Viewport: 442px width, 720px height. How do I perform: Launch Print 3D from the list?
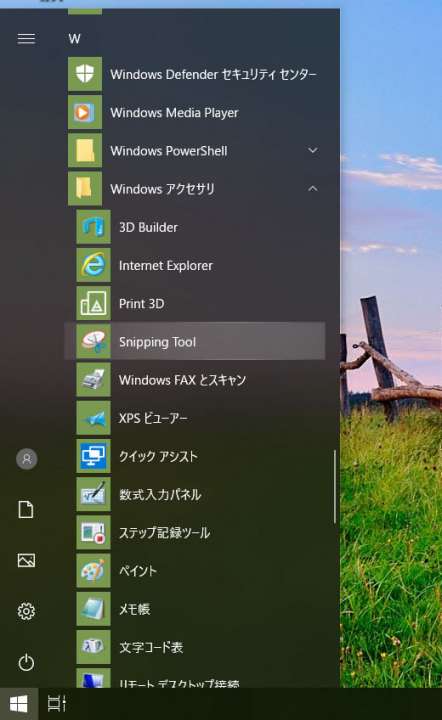coord(141,304)
